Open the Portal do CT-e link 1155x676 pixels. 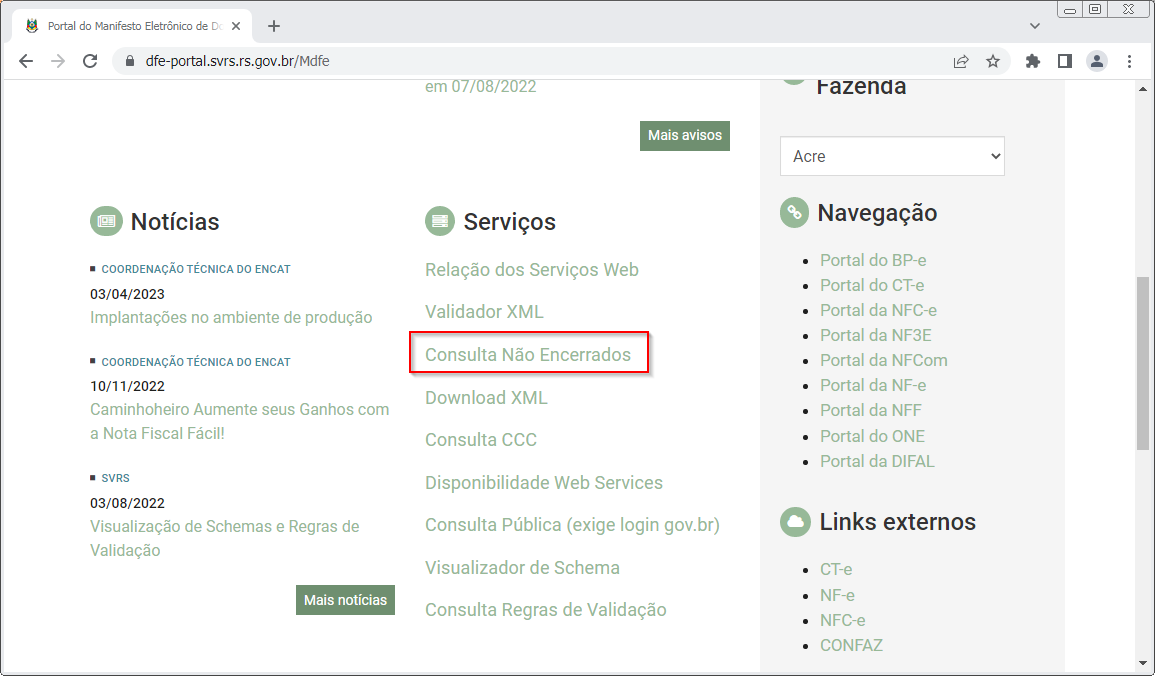(x=872, y=285)
